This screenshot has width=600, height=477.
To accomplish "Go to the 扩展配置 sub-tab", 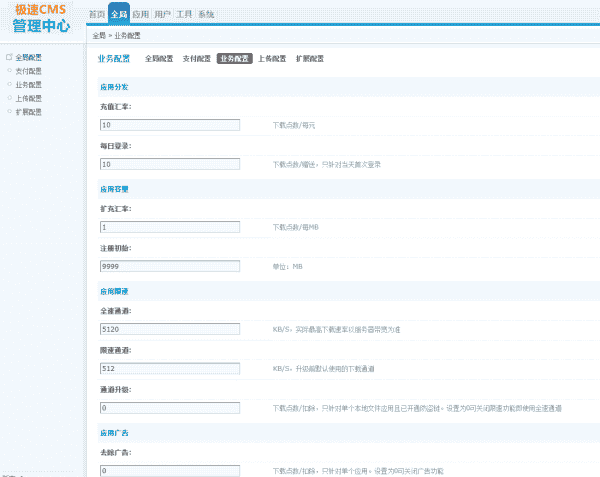I will (310, 59).
